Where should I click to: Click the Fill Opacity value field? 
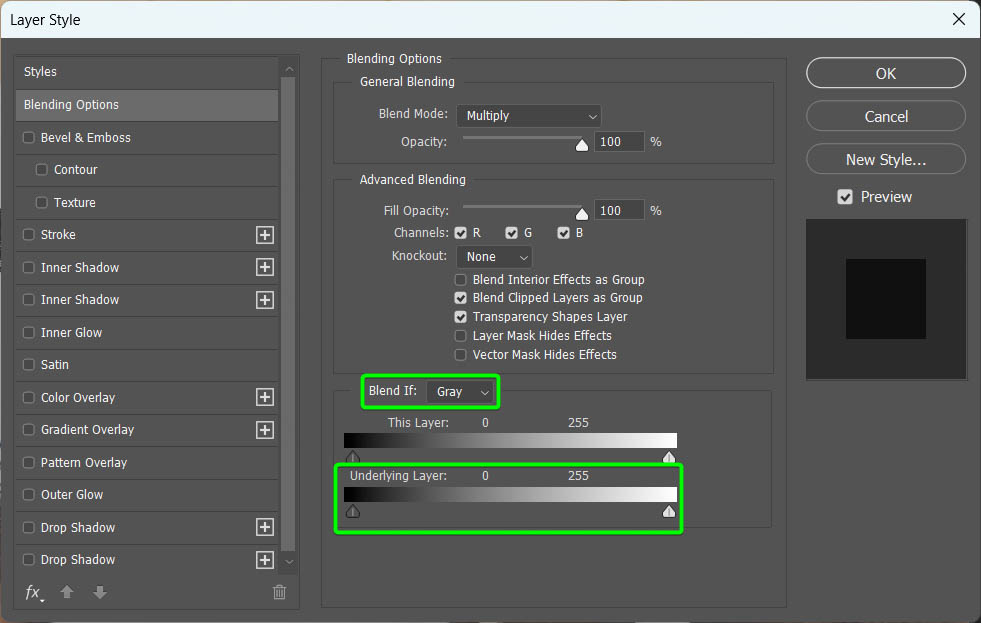pos(619,211)
